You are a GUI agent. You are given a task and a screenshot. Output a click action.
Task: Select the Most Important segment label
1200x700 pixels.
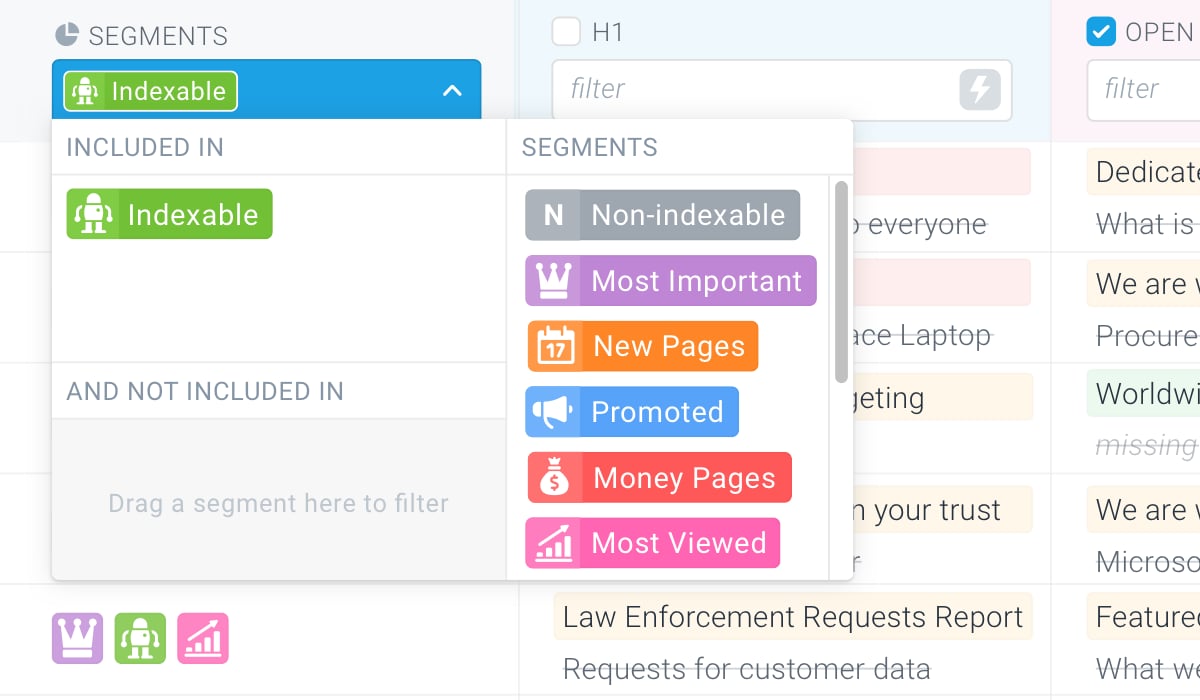(x=696, y=281)
